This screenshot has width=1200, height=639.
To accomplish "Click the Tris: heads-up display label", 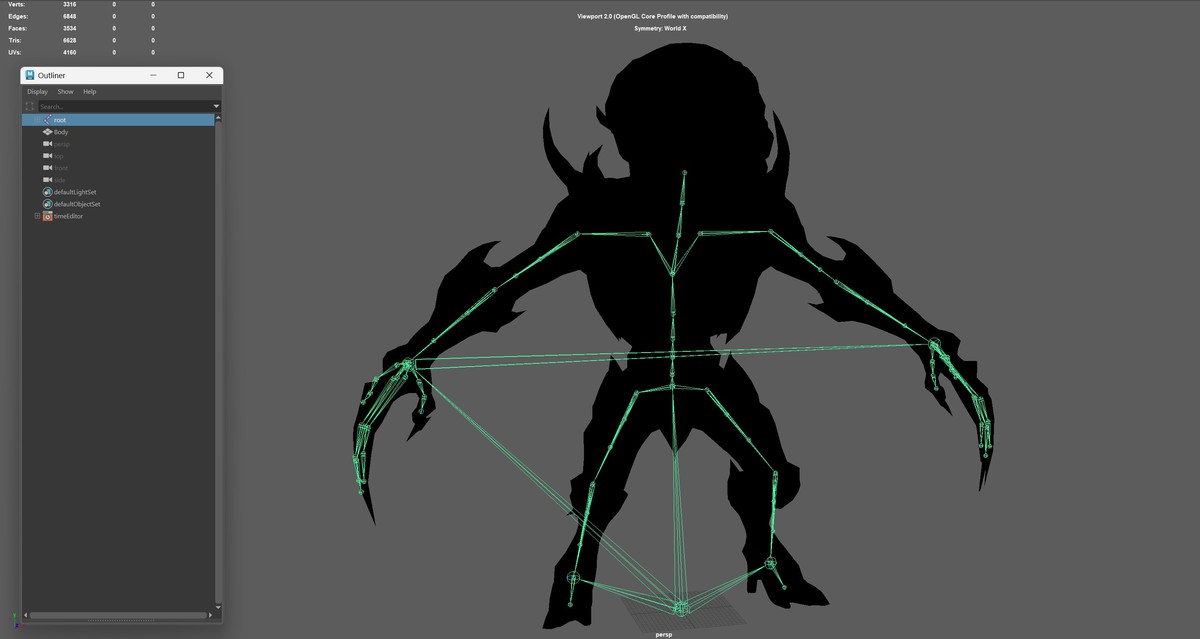I will click(x=14, y=40).
